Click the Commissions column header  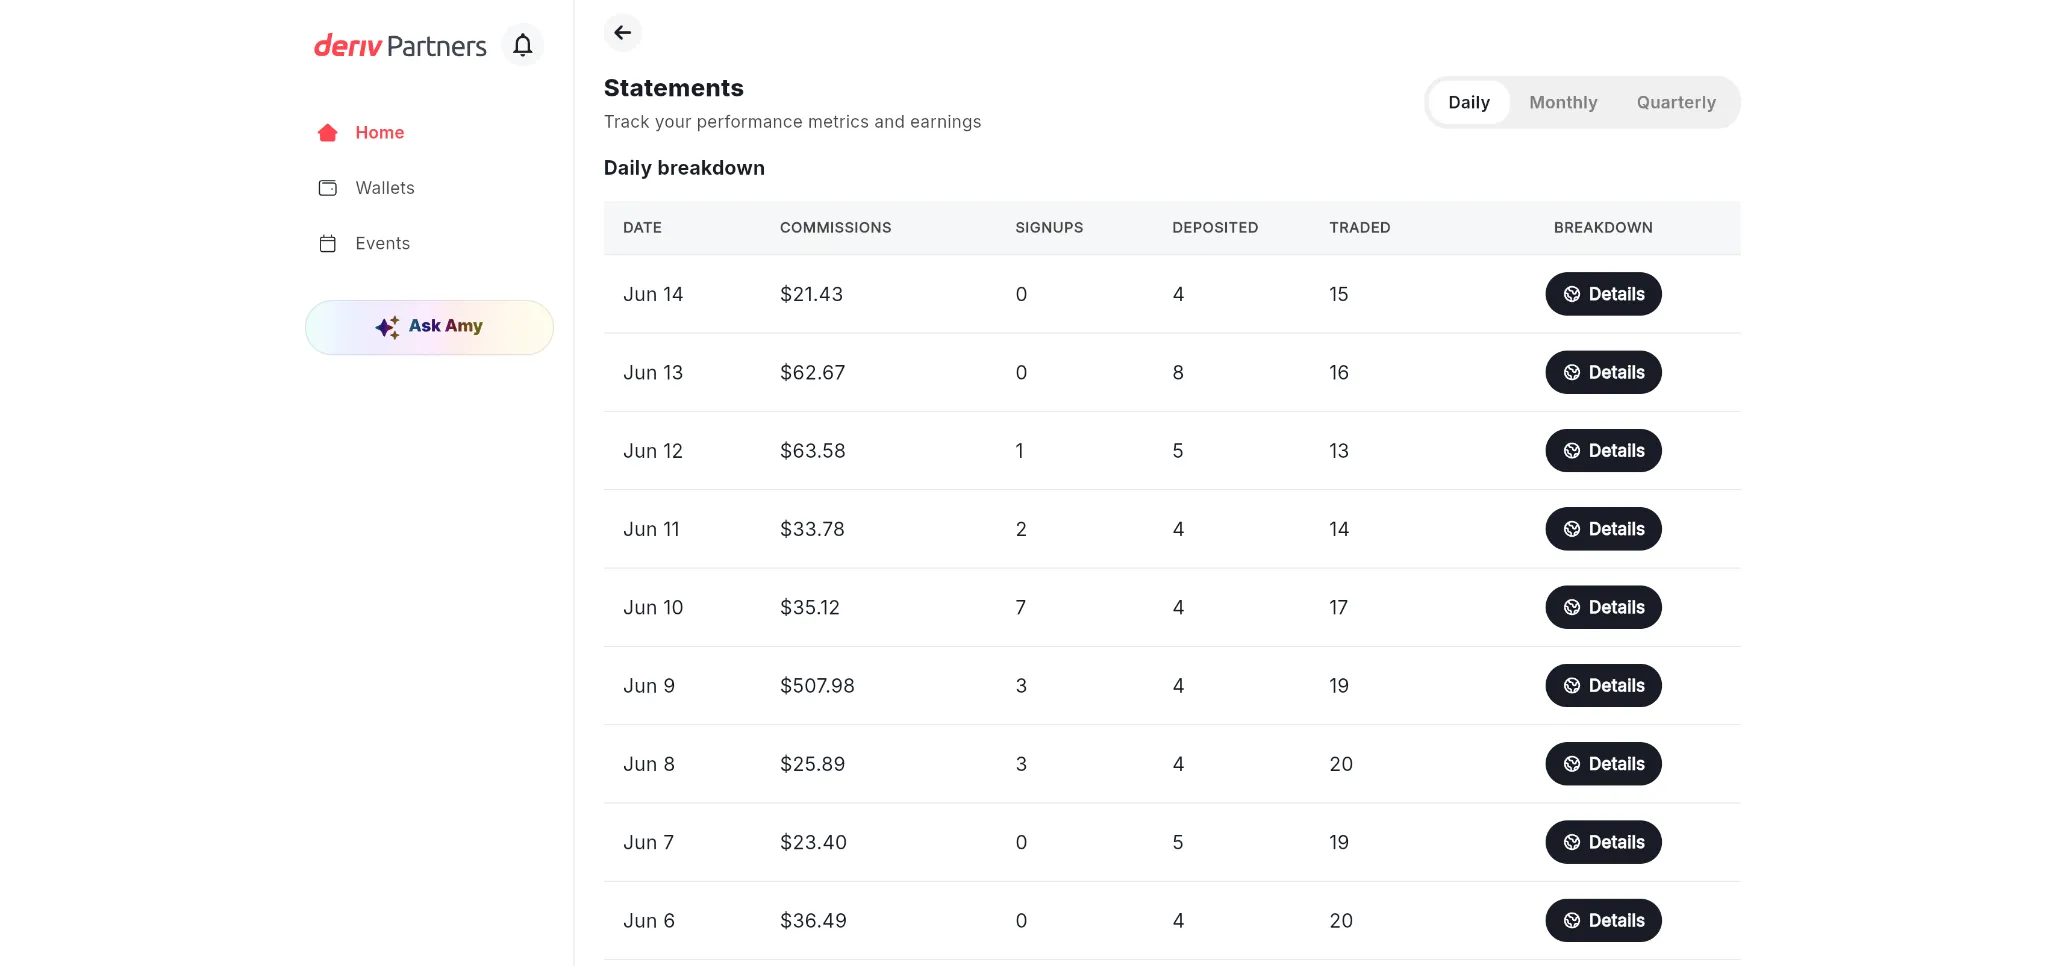click(835, 228)
